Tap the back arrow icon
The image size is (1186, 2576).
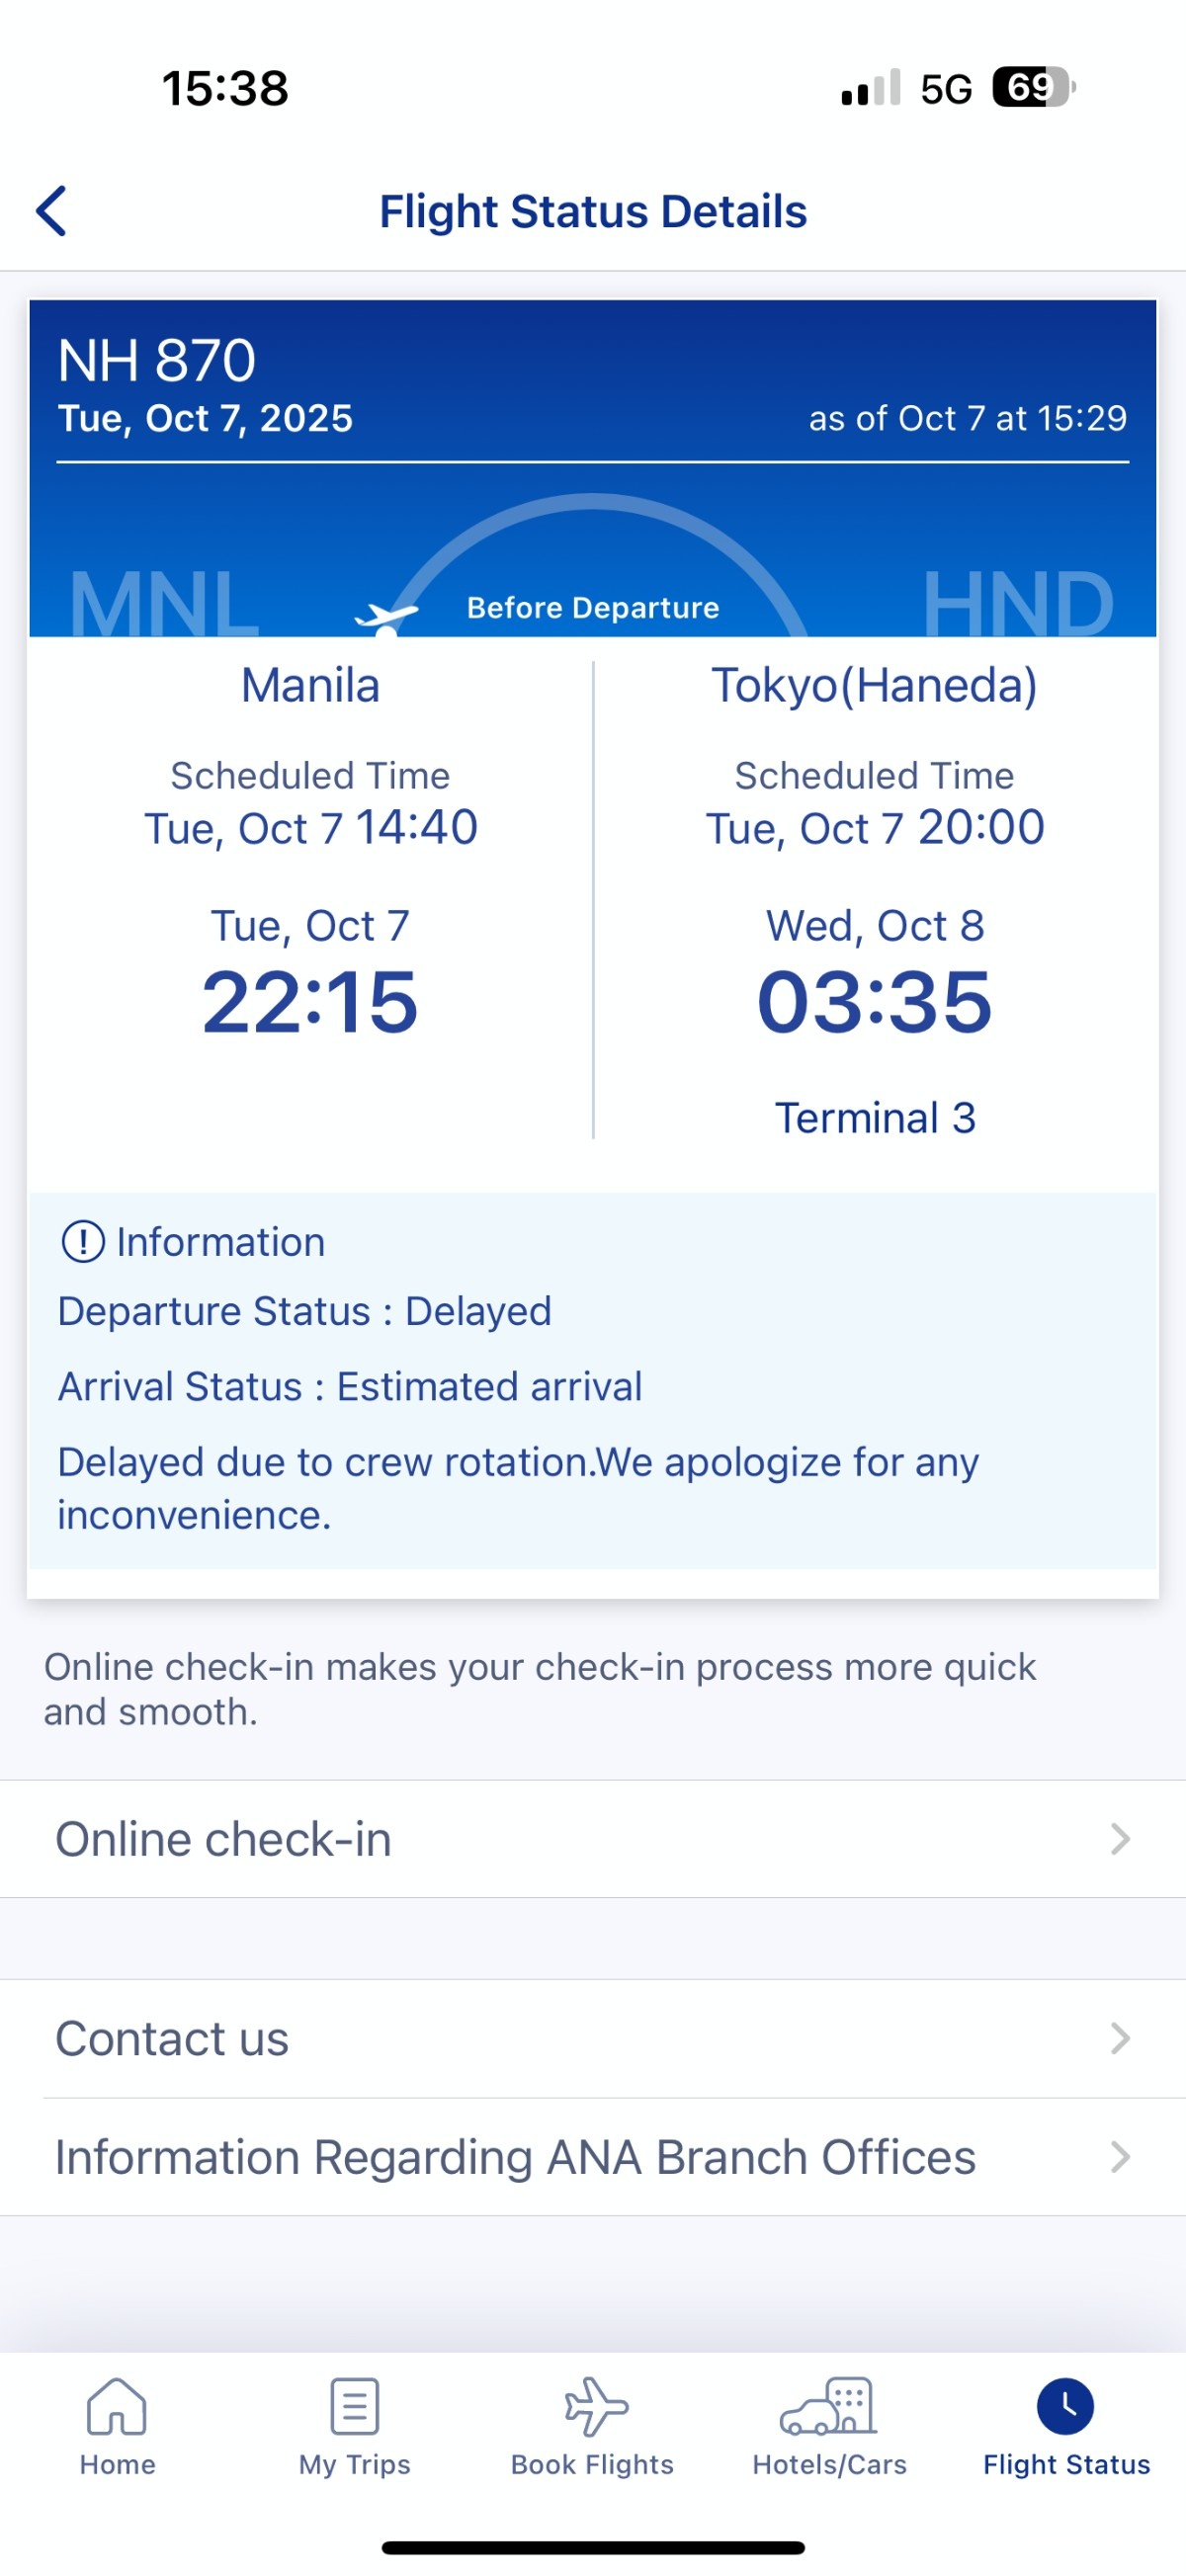pos(52,211)
